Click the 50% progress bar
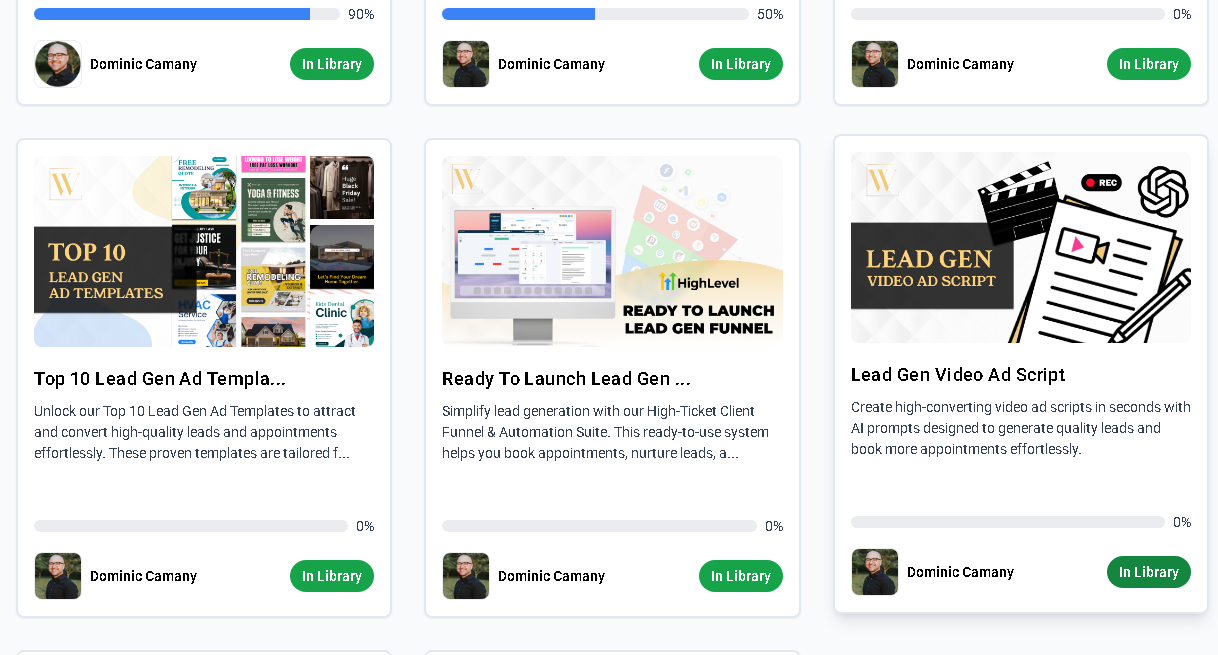The height and width of the screenshot is (655, 1218). [595, 14]
